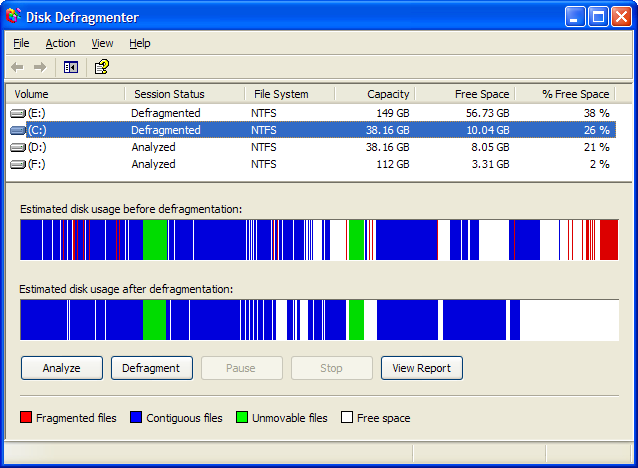Open the View menu
The image size is (638, 468).
pyautogui.click(x=102, y=43)
